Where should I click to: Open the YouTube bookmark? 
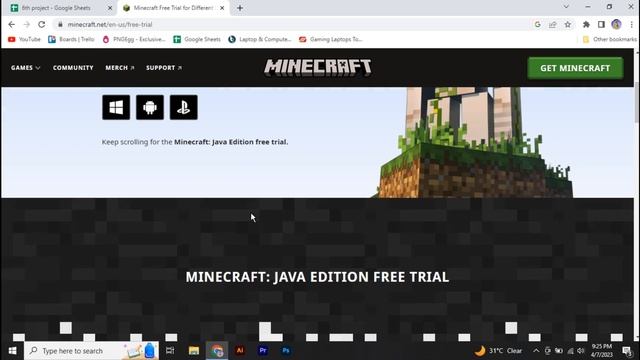[24, 39]
